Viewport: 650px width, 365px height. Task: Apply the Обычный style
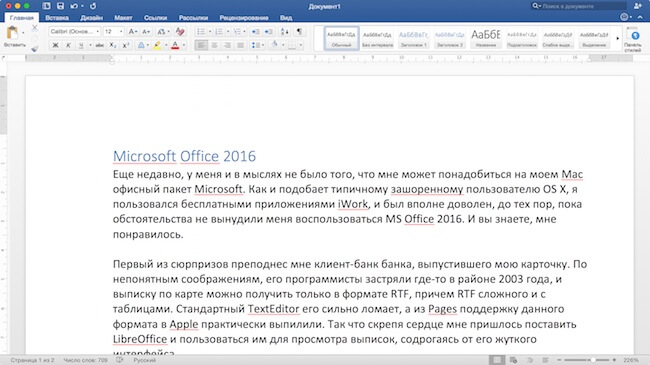(x=342, y=39)
